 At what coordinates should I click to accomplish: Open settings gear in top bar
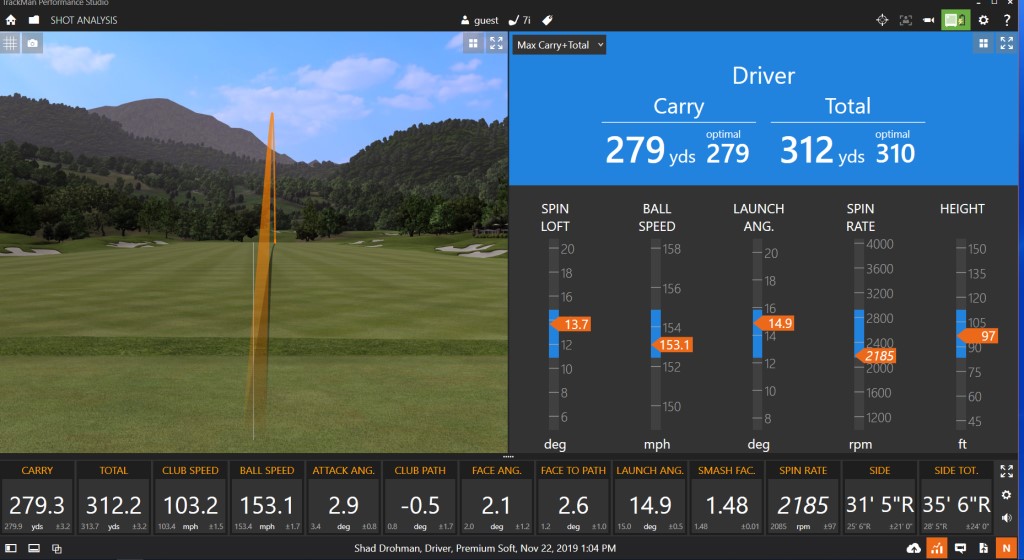pyautogui.click(x=984, y=20)
